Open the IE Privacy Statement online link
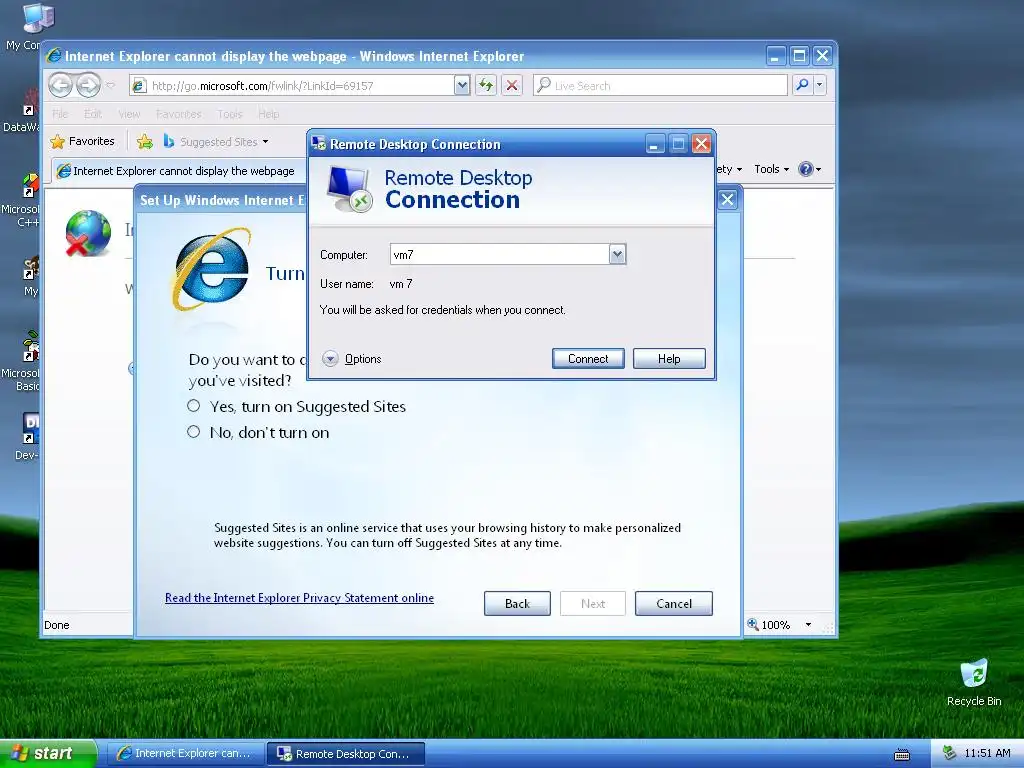The image size is (1024, 768). coord(299,598)
